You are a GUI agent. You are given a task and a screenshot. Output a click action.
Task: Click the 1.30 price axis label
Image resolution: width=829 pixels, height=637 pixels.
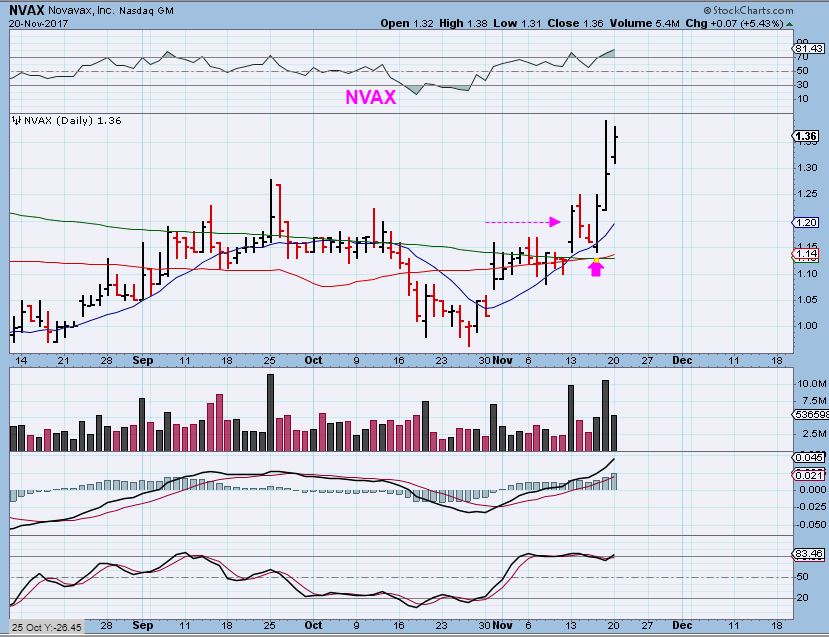tap(807, 168)
